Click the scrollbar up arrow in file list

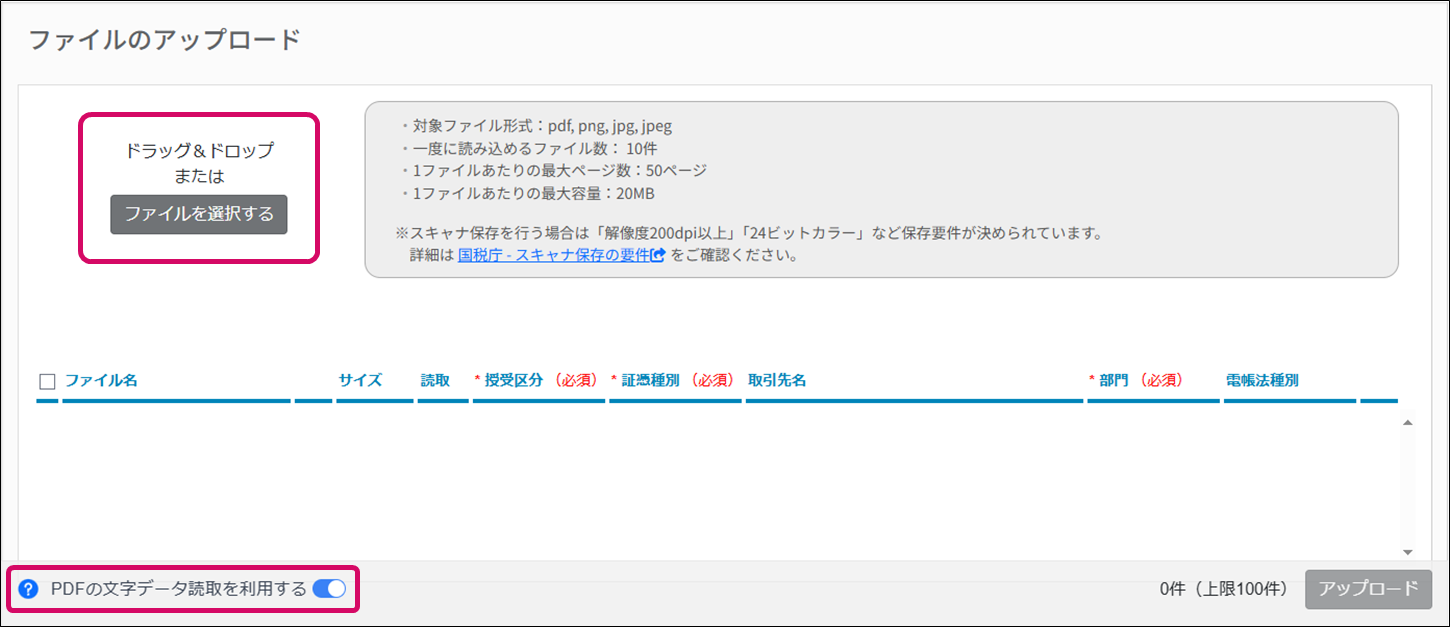(1407, 423)
